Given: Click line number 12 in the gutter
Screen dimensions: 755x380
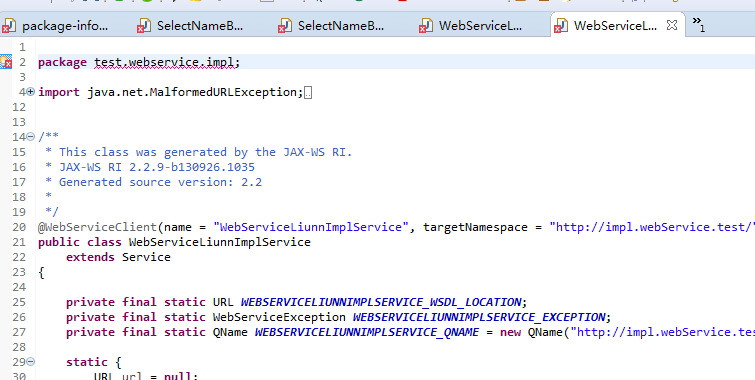Looking at the screenshot, I should [19, 107].
